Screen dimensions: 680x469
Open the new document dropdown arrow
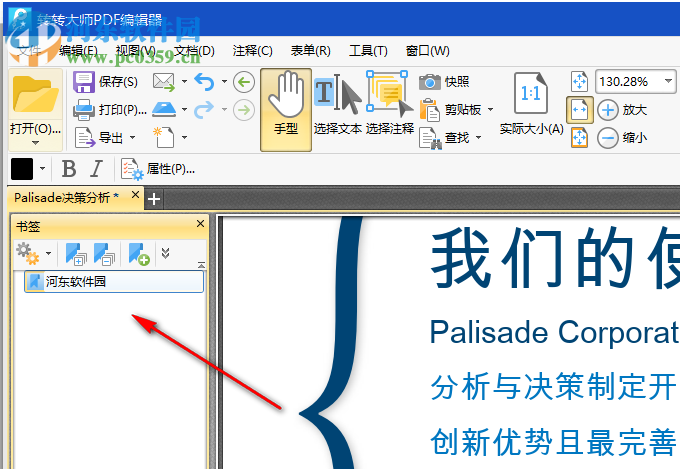184,138
